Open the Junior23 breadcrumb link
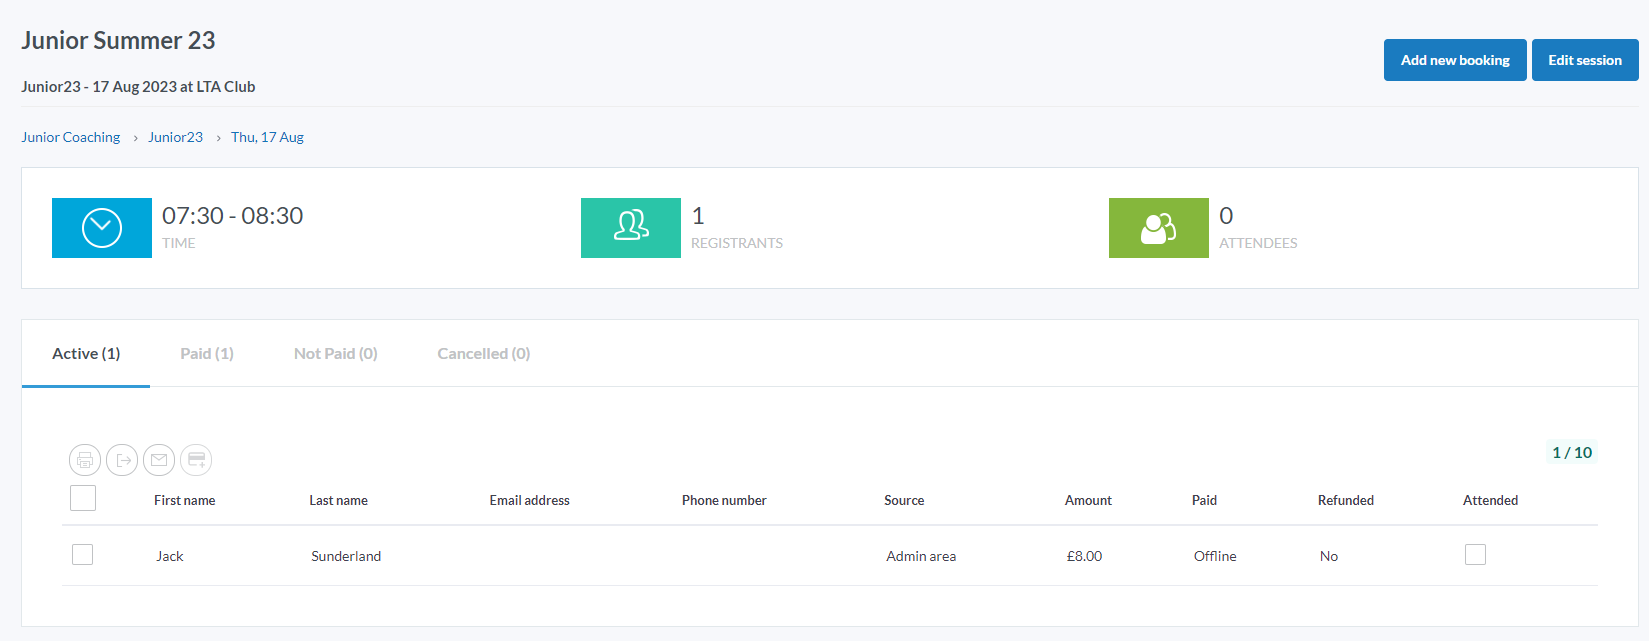The image size is (1649, 641). [175, 138]
